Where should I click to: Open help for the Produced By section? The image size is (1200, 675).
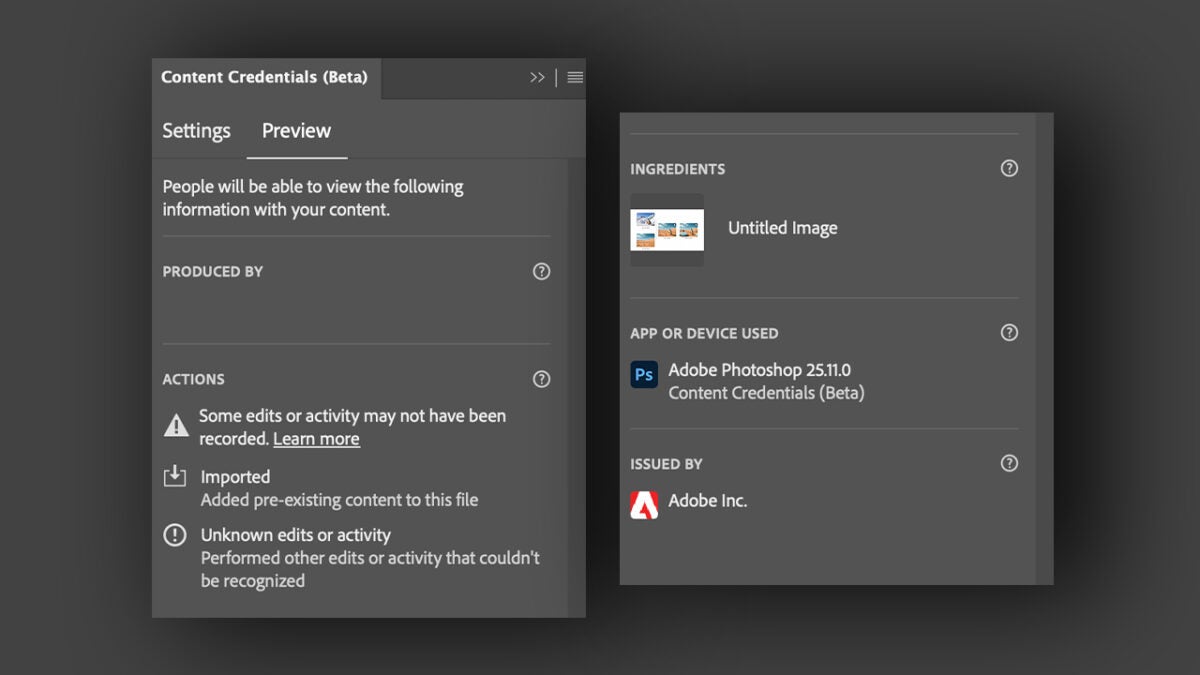[541, 272]
